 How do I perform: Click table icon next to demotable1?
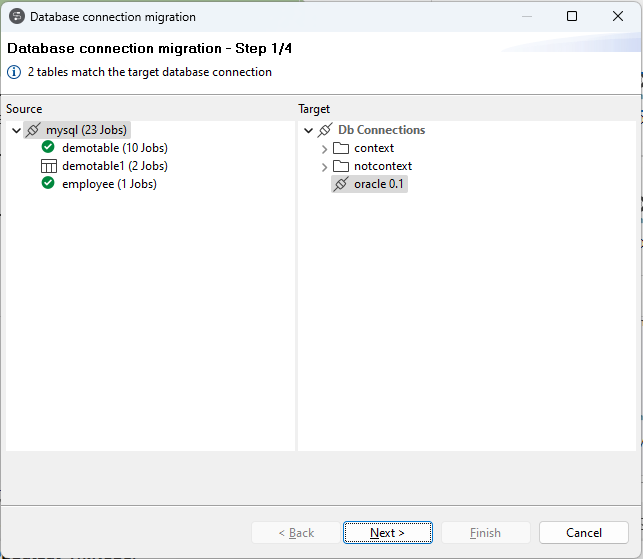click(48, 166)
